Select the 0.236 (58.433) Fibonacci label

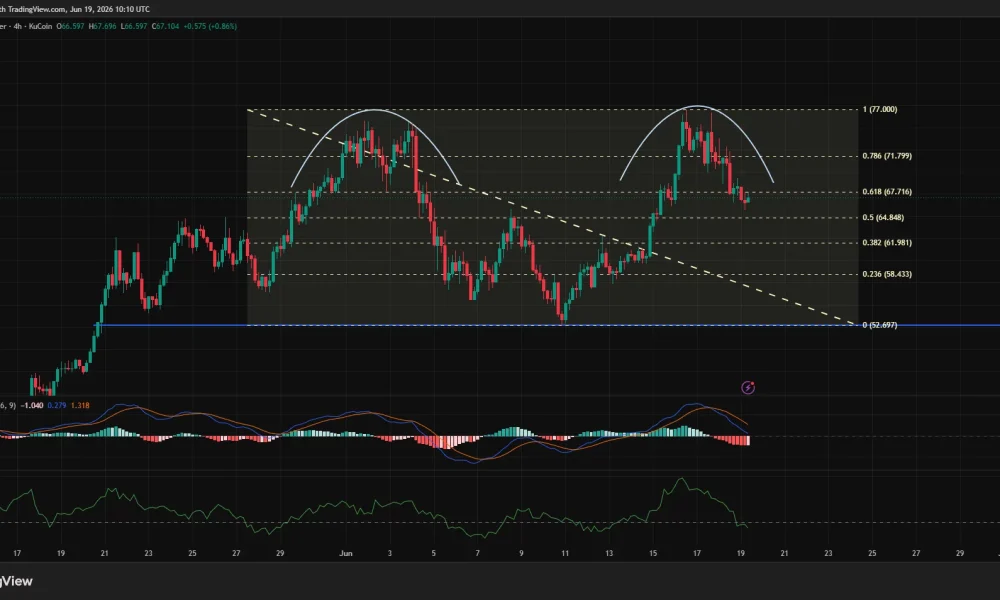(886, 274)
